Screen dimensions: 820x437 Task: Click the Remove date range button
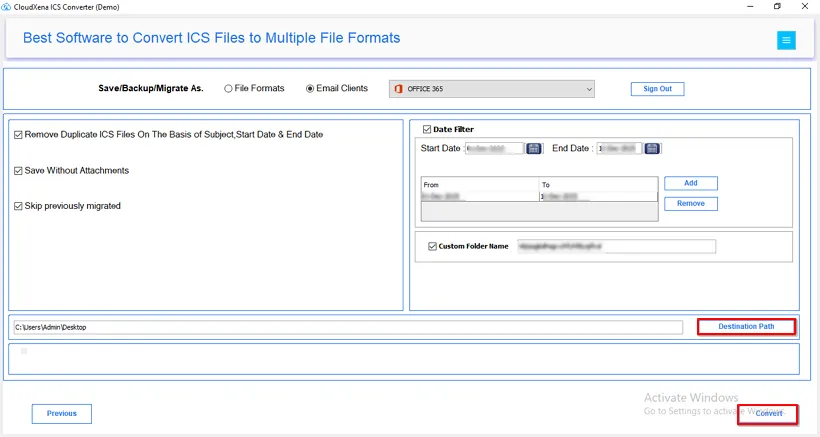pos(691,203)
